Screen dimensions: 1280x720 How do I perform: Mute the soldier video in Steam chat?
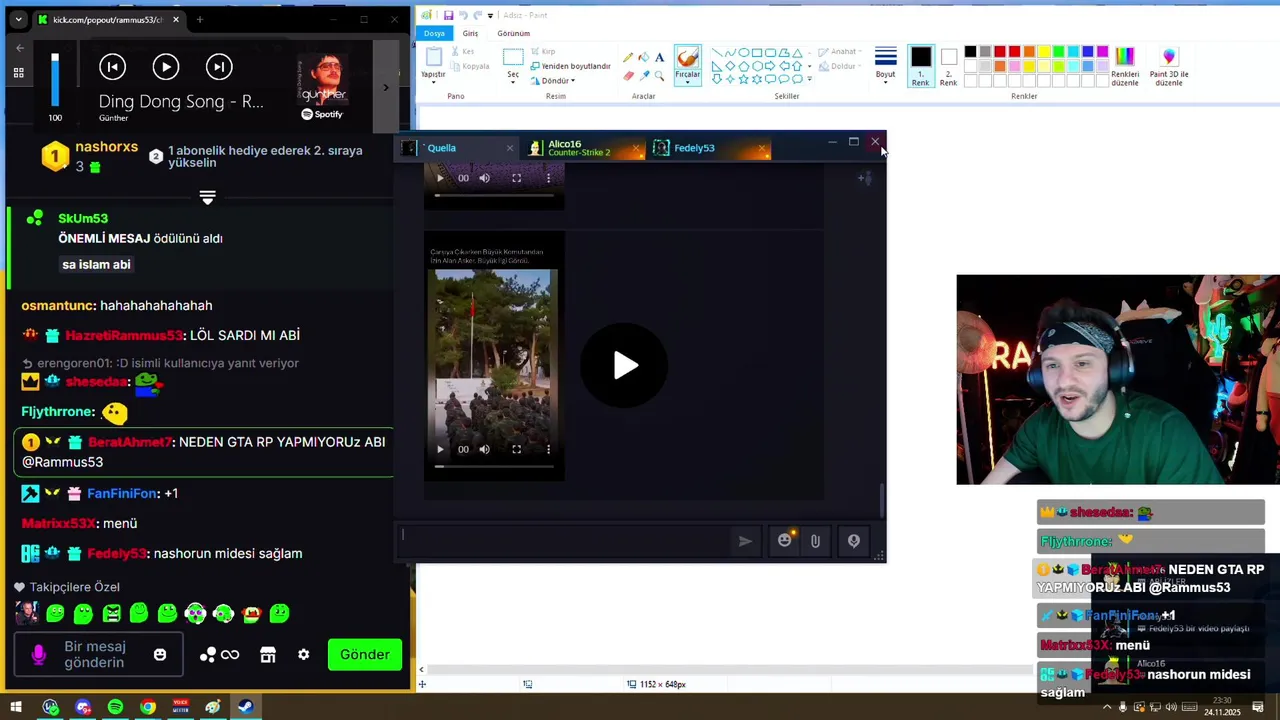click(484, 449)
